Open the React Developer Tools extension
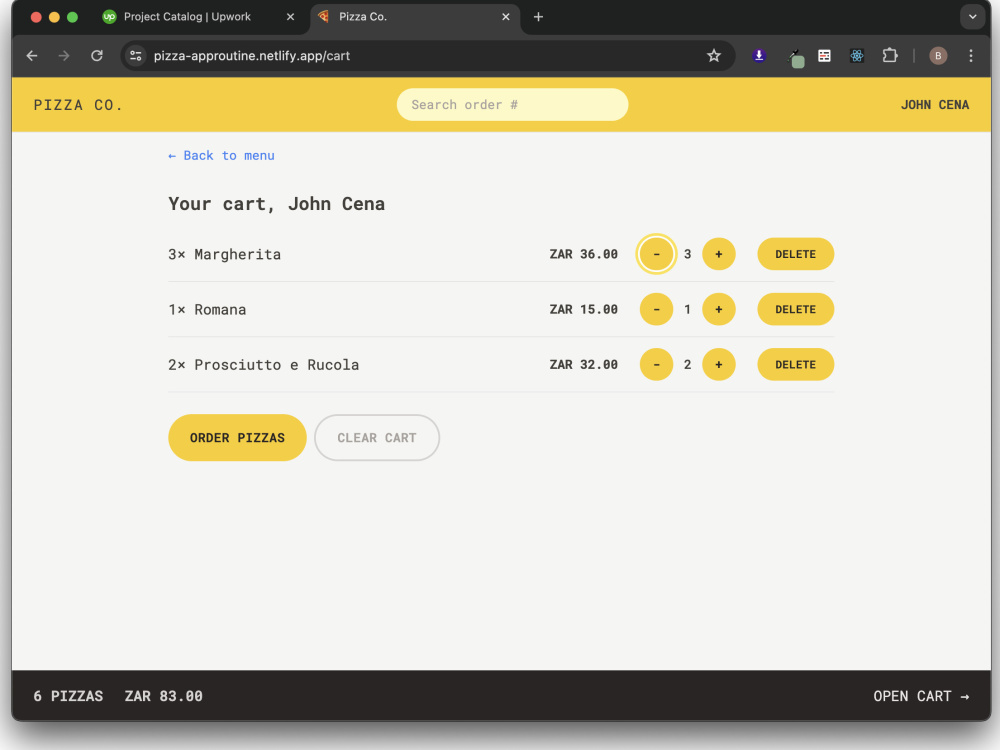Screen dimensions: 1000x750 857,56
